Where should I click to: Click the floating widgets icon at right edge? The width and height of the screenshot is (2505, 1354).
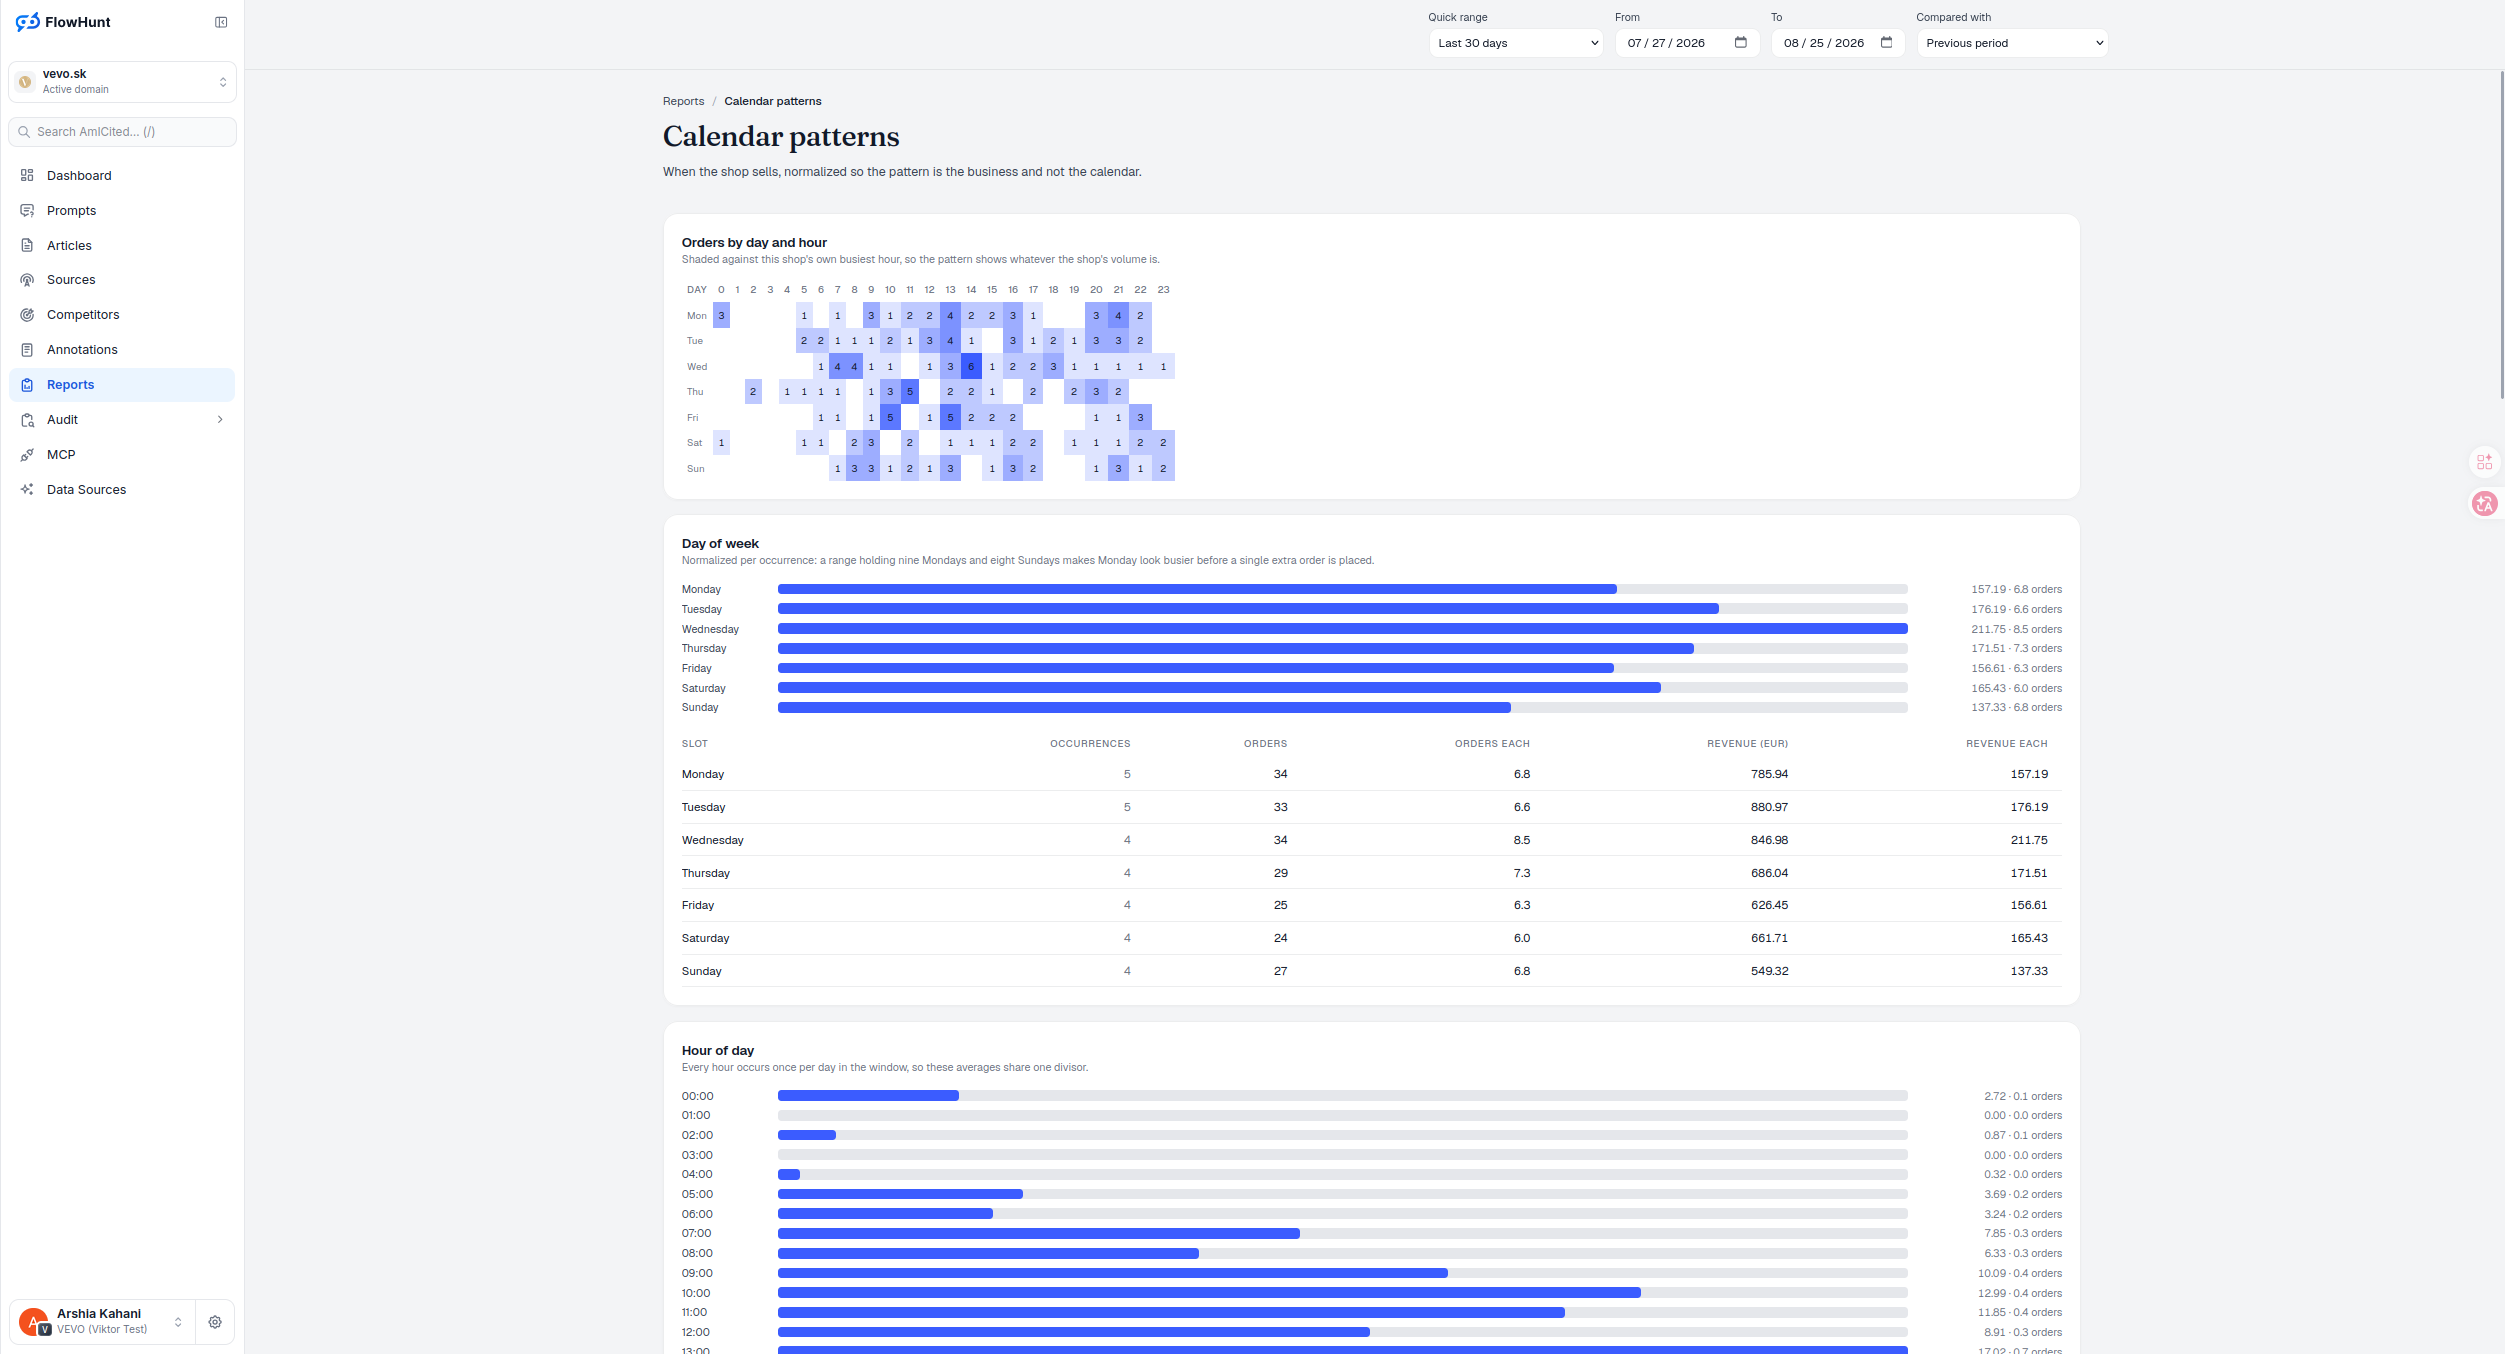(2485, 462)
